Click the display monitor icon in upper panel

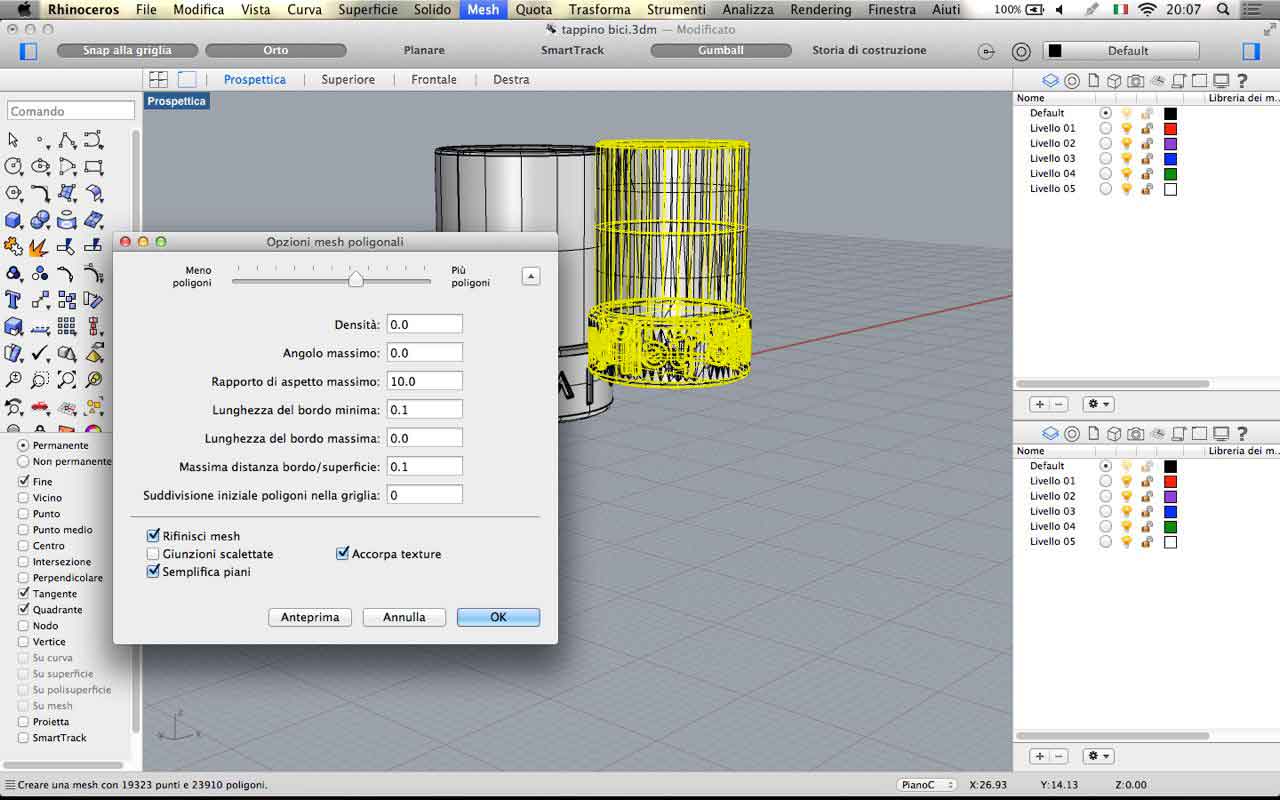point(1221,81)
